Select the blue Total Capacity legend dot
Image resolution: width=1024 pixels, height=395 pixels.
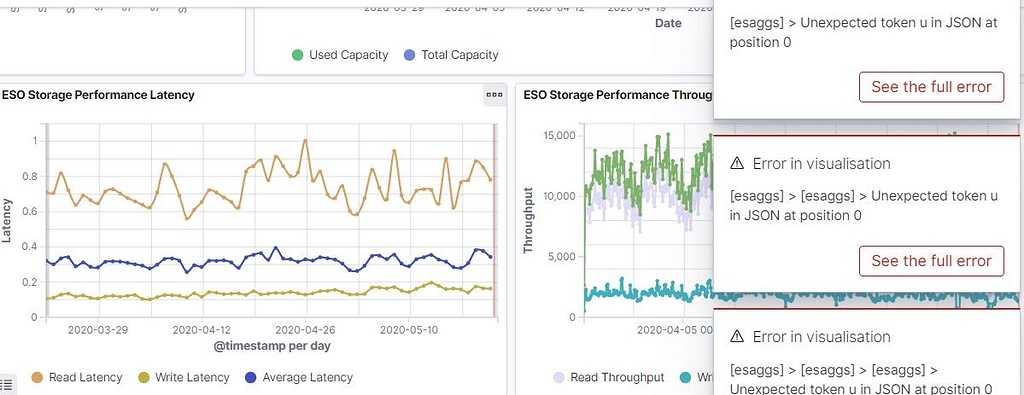pyautogui.click(x=409, y=55)
